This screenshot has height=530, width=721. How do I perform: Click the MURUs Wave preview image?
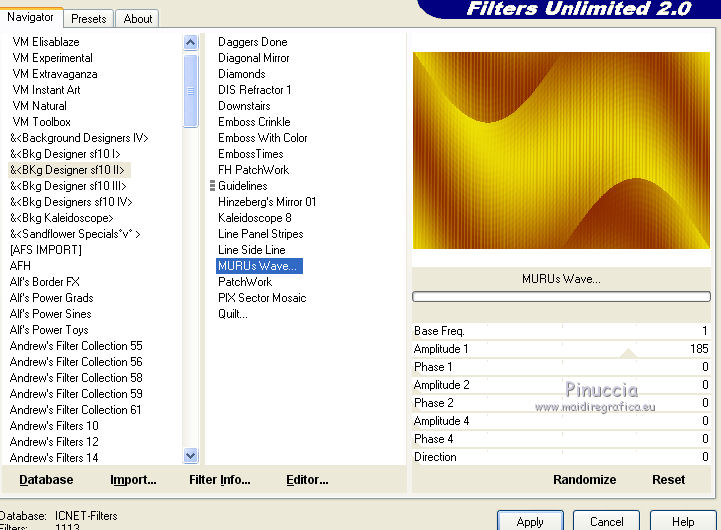coord(561,150)
